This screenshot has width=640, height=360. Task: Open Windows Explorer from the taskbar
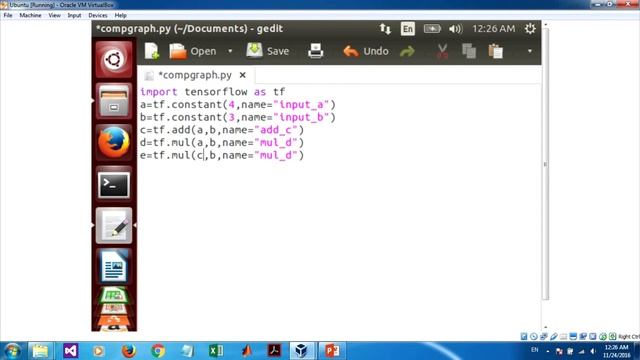coord(40,351)
